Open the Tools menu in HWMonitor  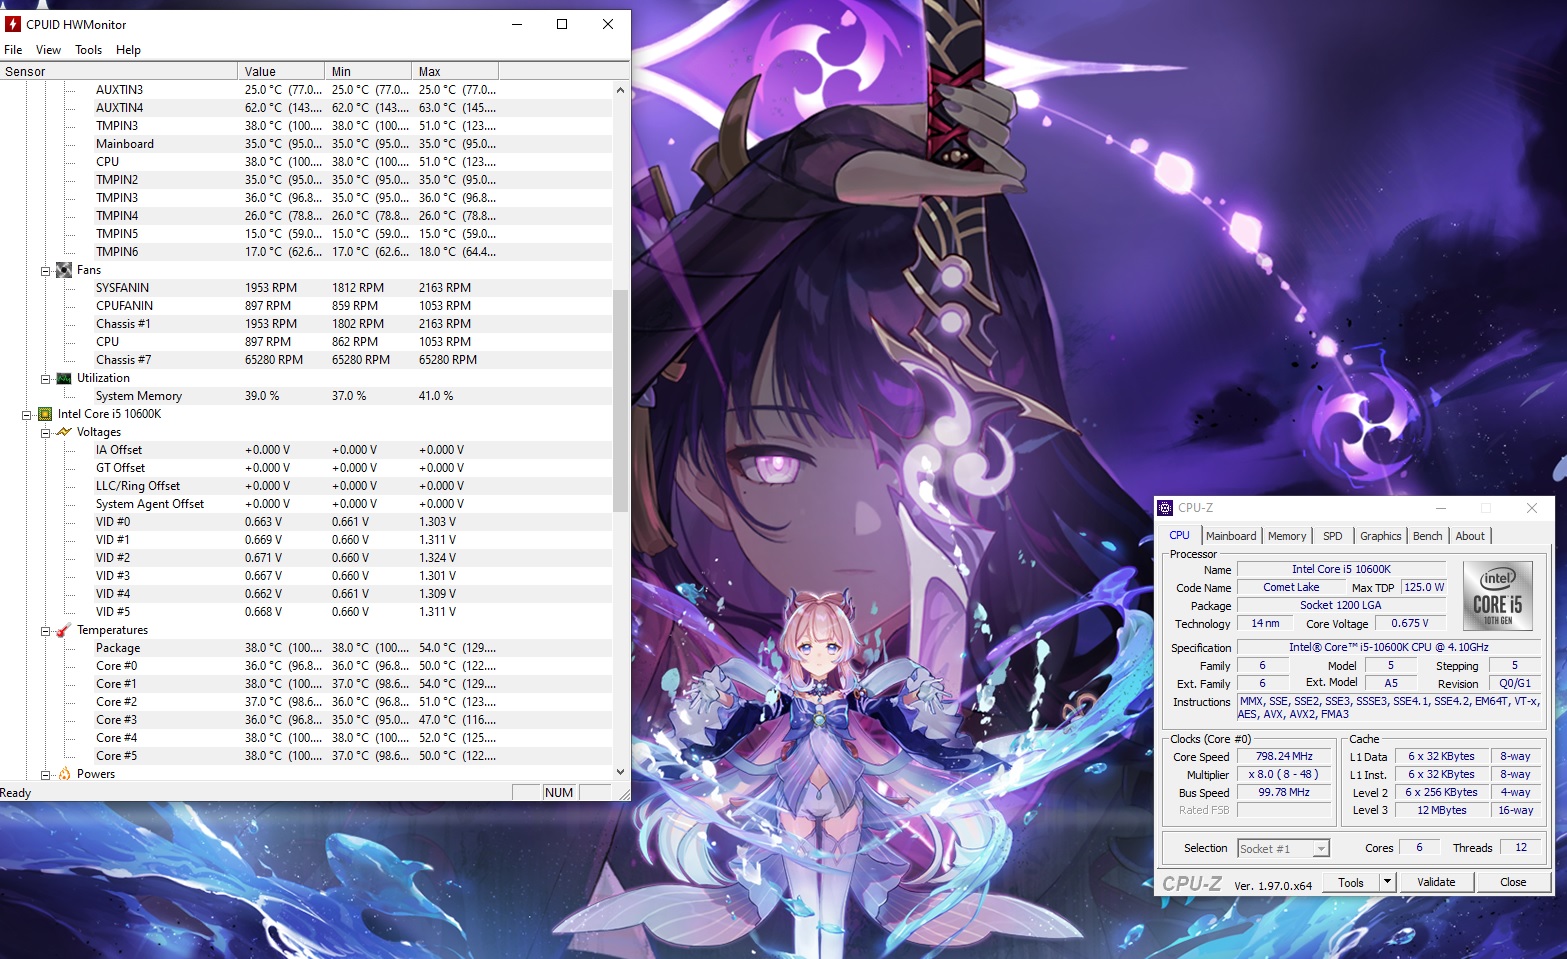pos(88,50)
